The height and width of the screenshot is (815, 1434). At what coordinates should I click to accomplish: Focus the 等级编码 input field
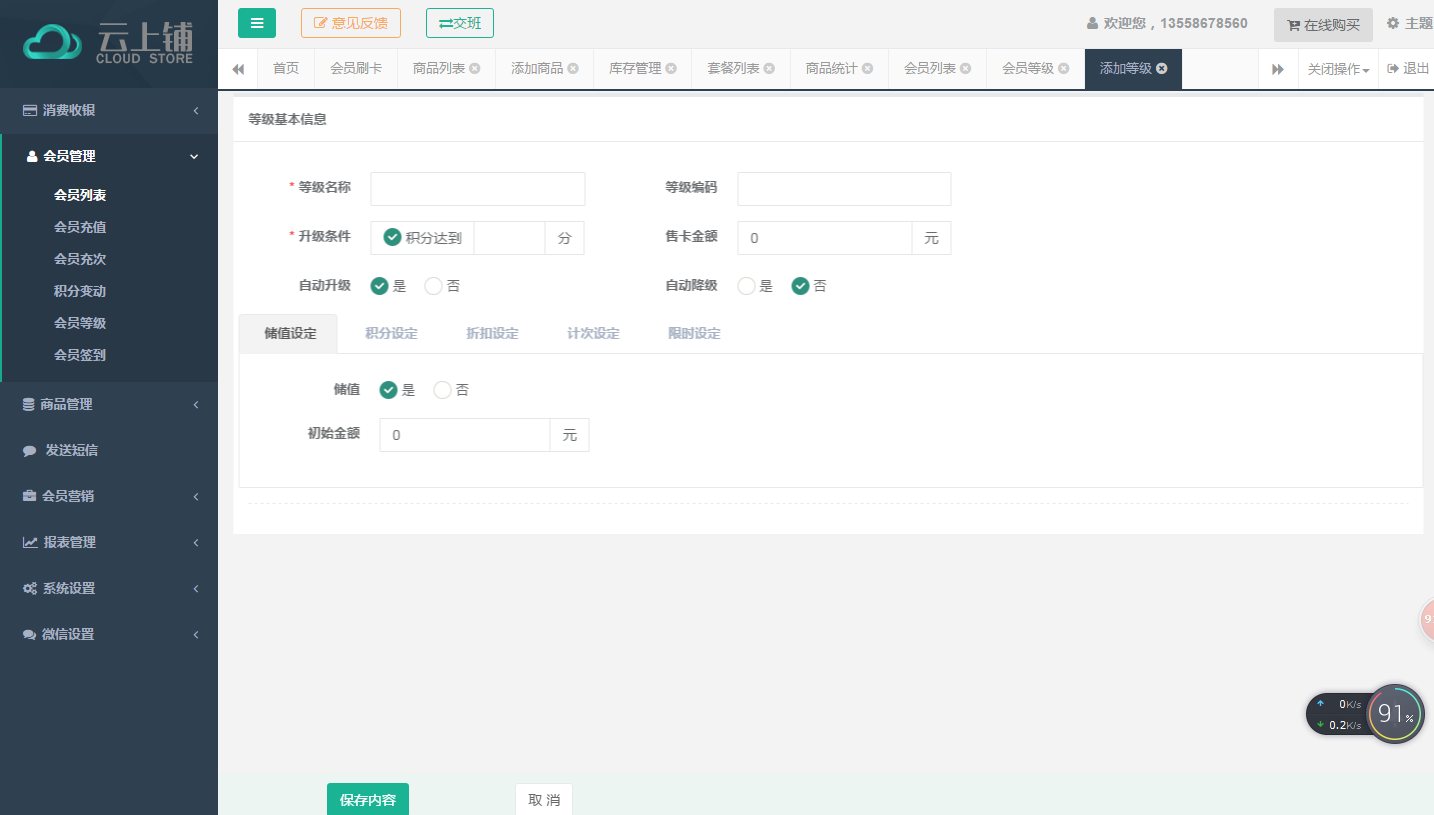[844, 189]
